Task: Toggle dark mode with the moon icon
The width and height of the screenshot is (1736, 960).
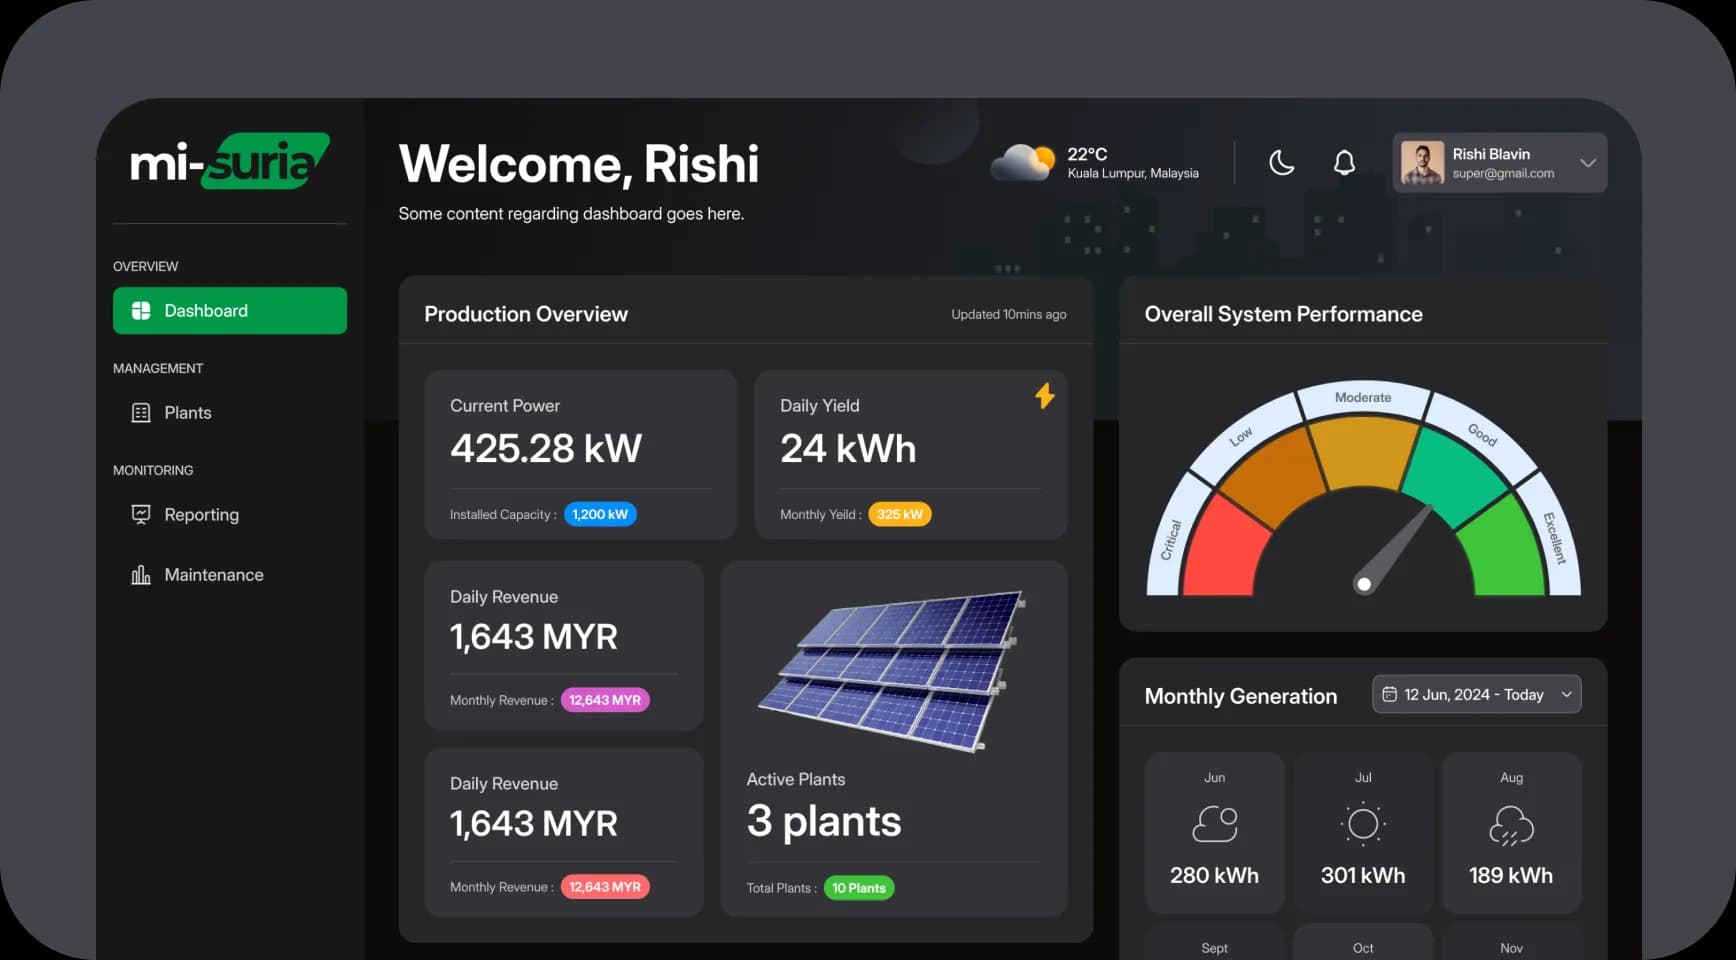Action: click(1282, 162)
